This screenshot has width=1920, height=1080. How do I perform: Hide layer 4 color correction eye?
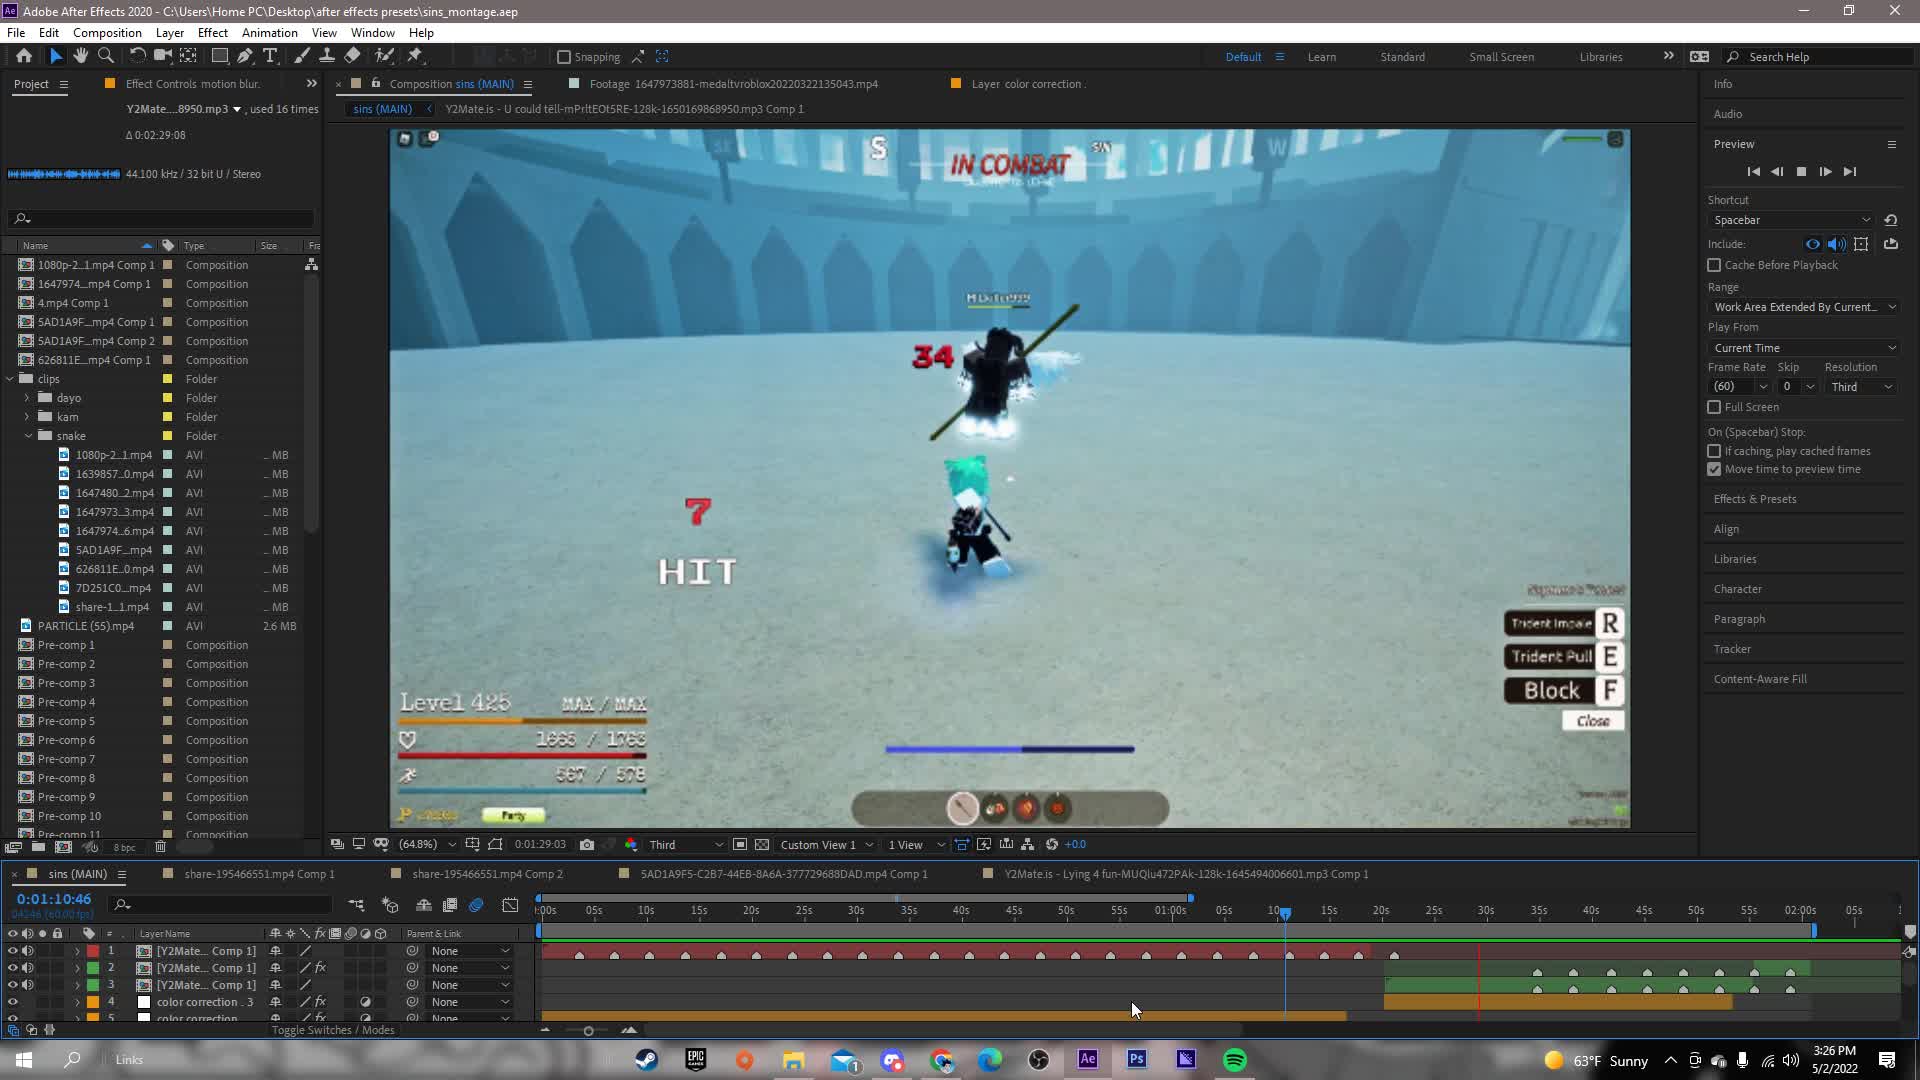coord(12,1002)
